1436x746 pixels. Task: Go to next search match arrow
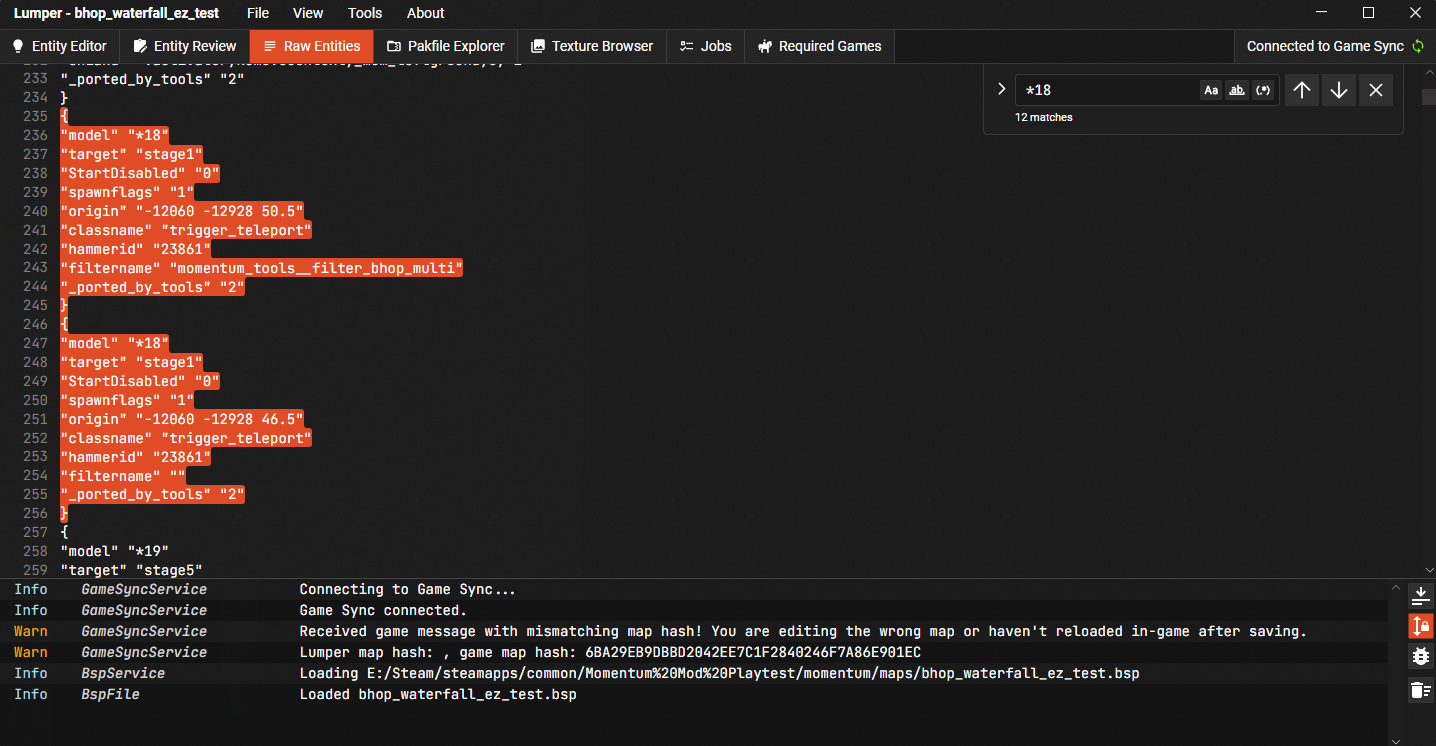click(1339, 90)
